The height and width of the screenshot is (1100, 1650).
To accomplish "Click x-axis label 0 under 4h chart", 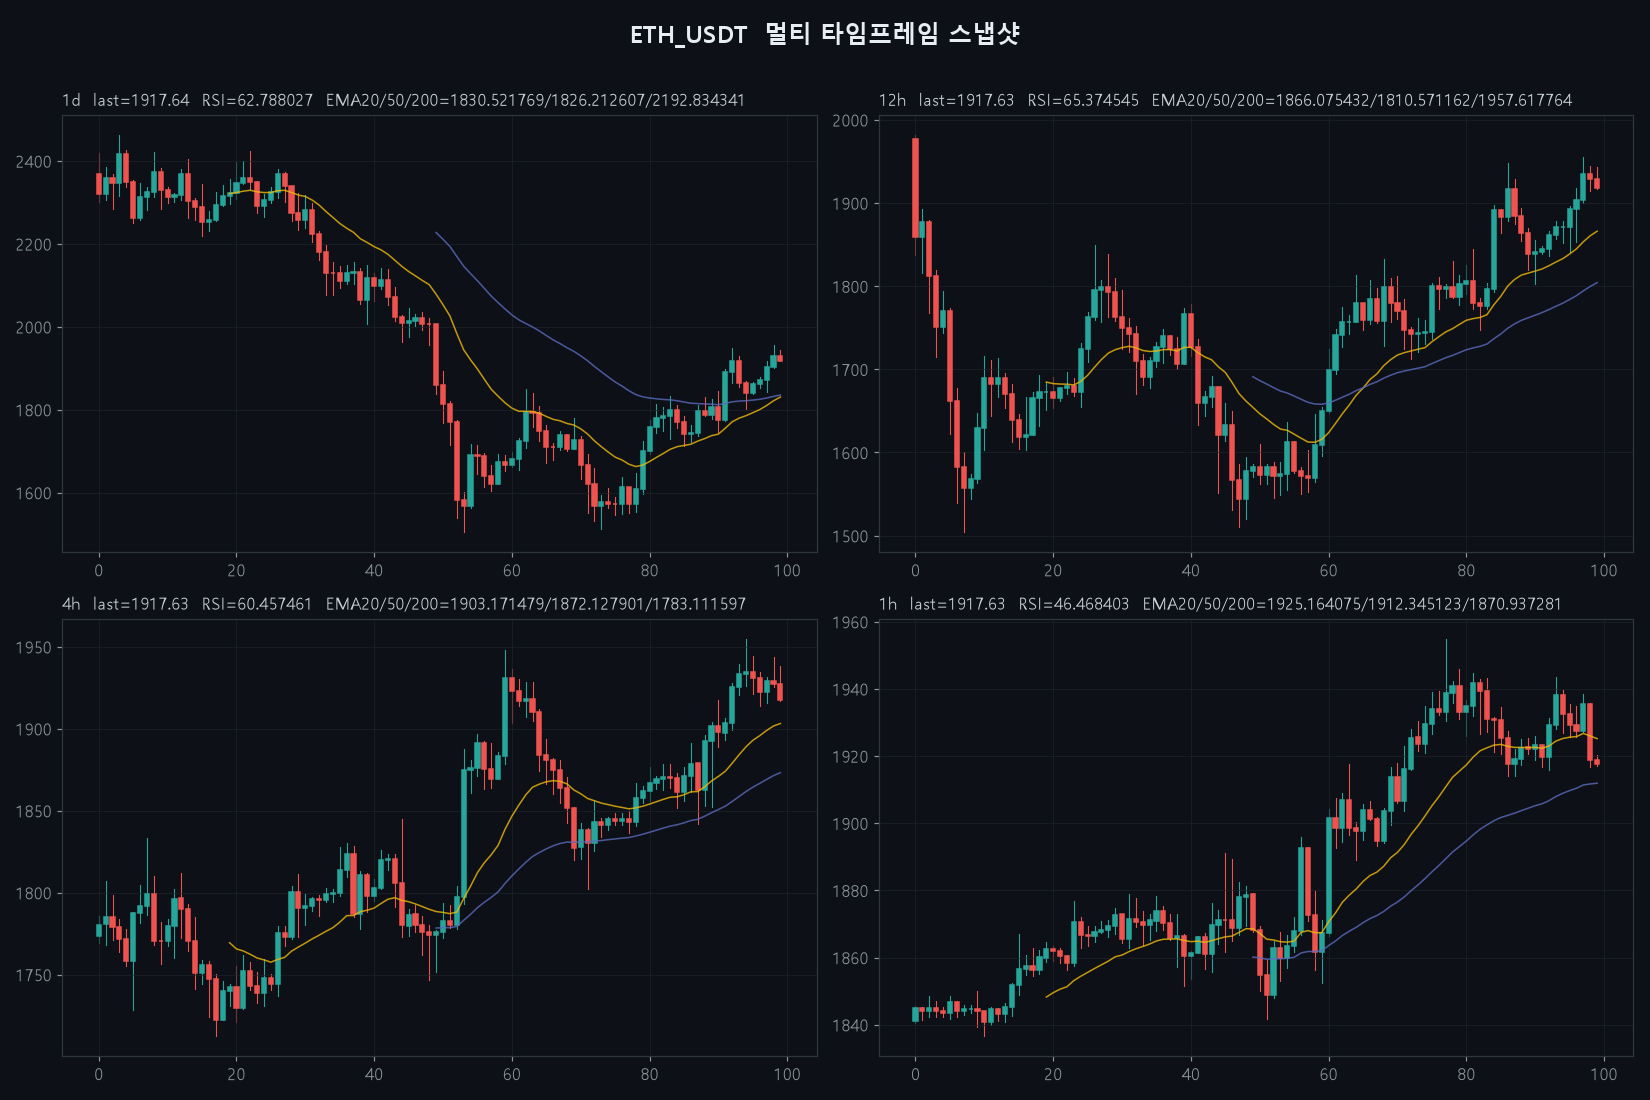I will (98, 1075).
